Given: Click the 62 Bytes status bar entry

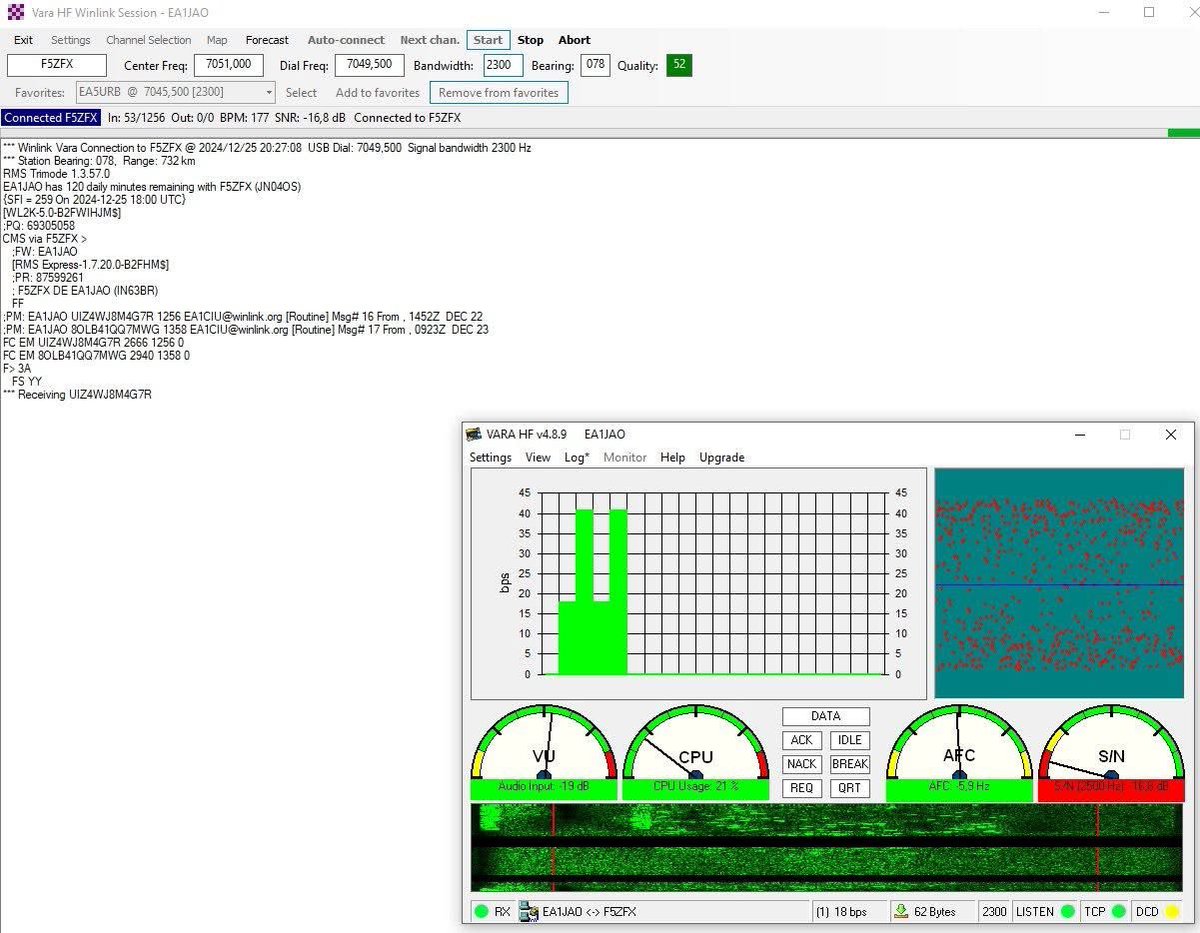Looking at the screenshot, I should [x=935, y=912].
